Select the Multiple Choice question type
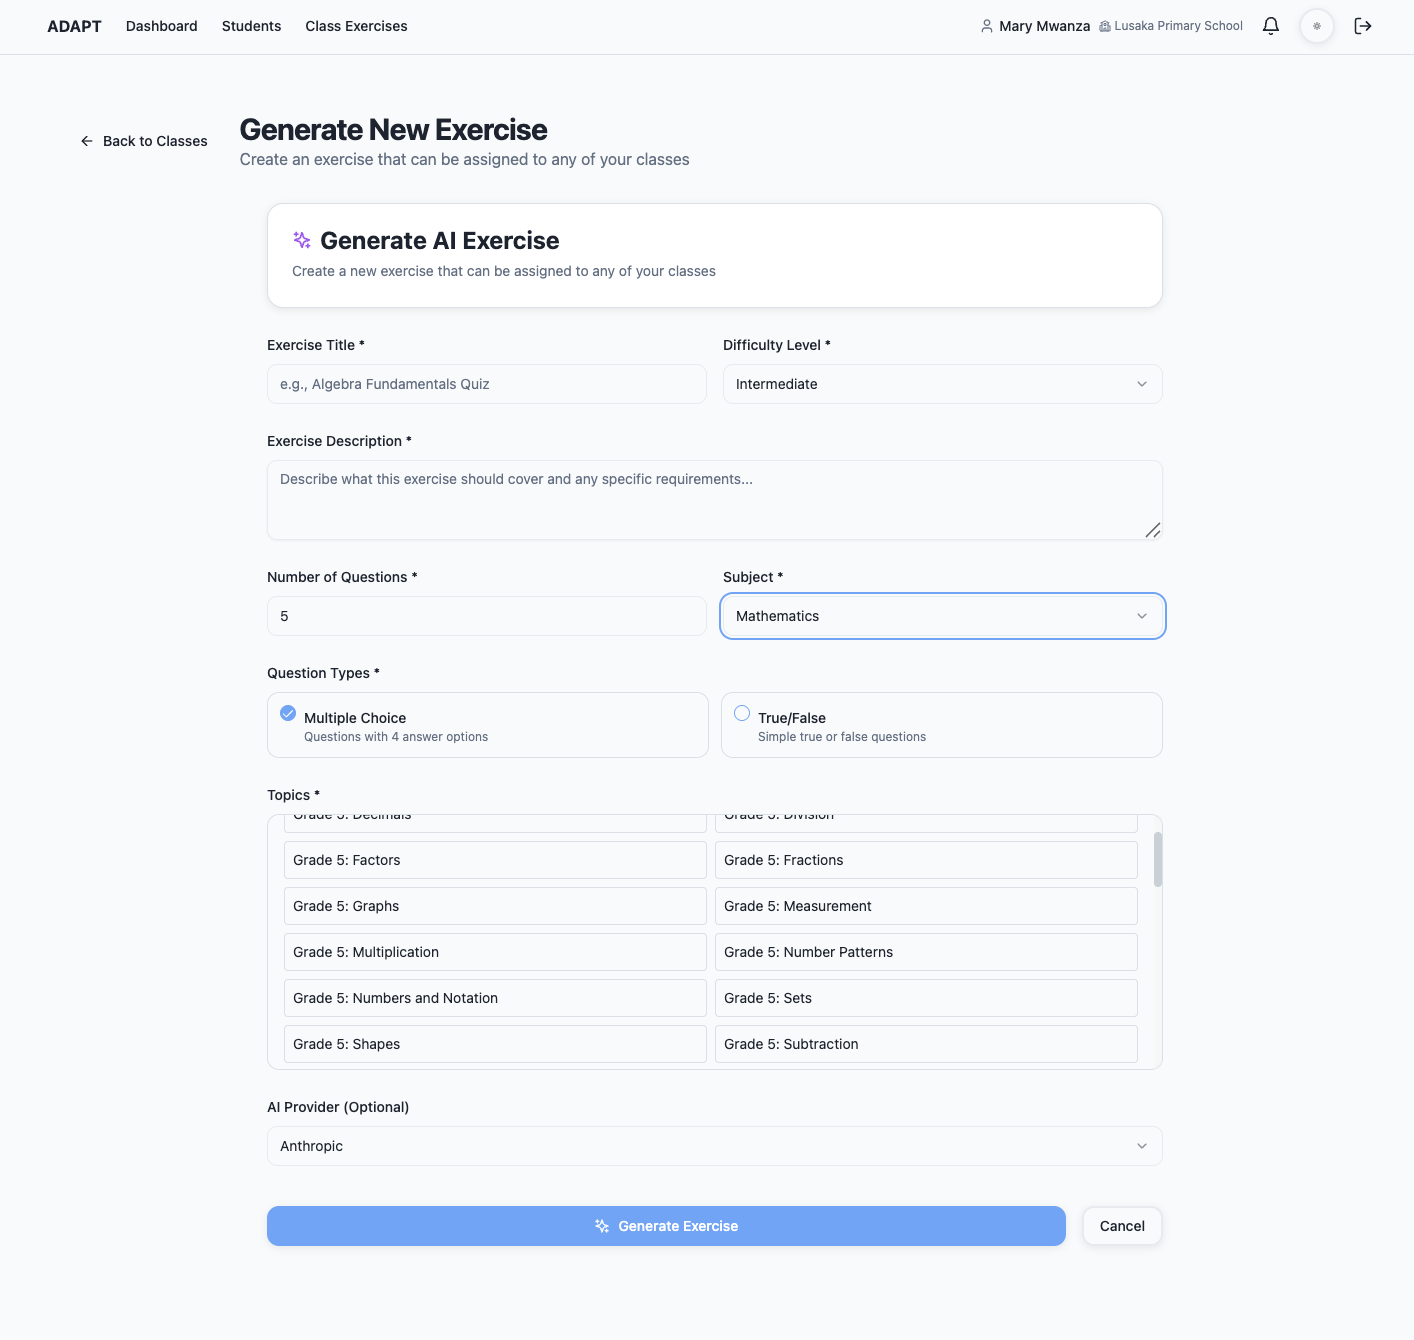This screenshot has width=1414, height=1340. click(488, 725)
